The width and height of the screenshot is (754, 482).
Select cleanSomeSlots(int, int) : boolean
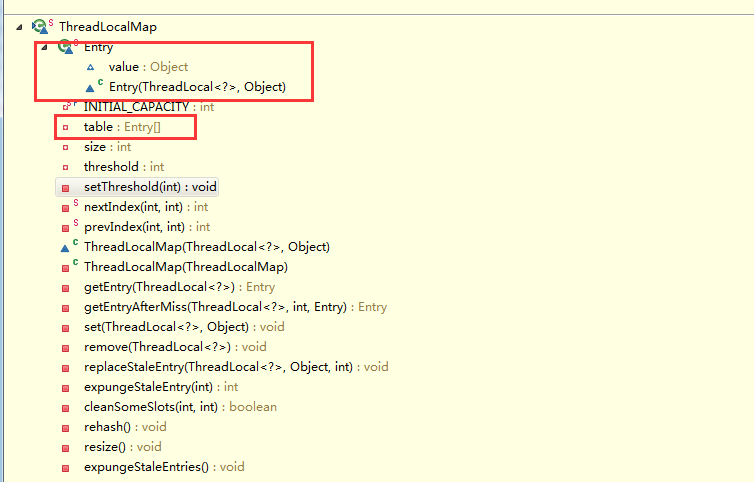click(x=180, y=407)
